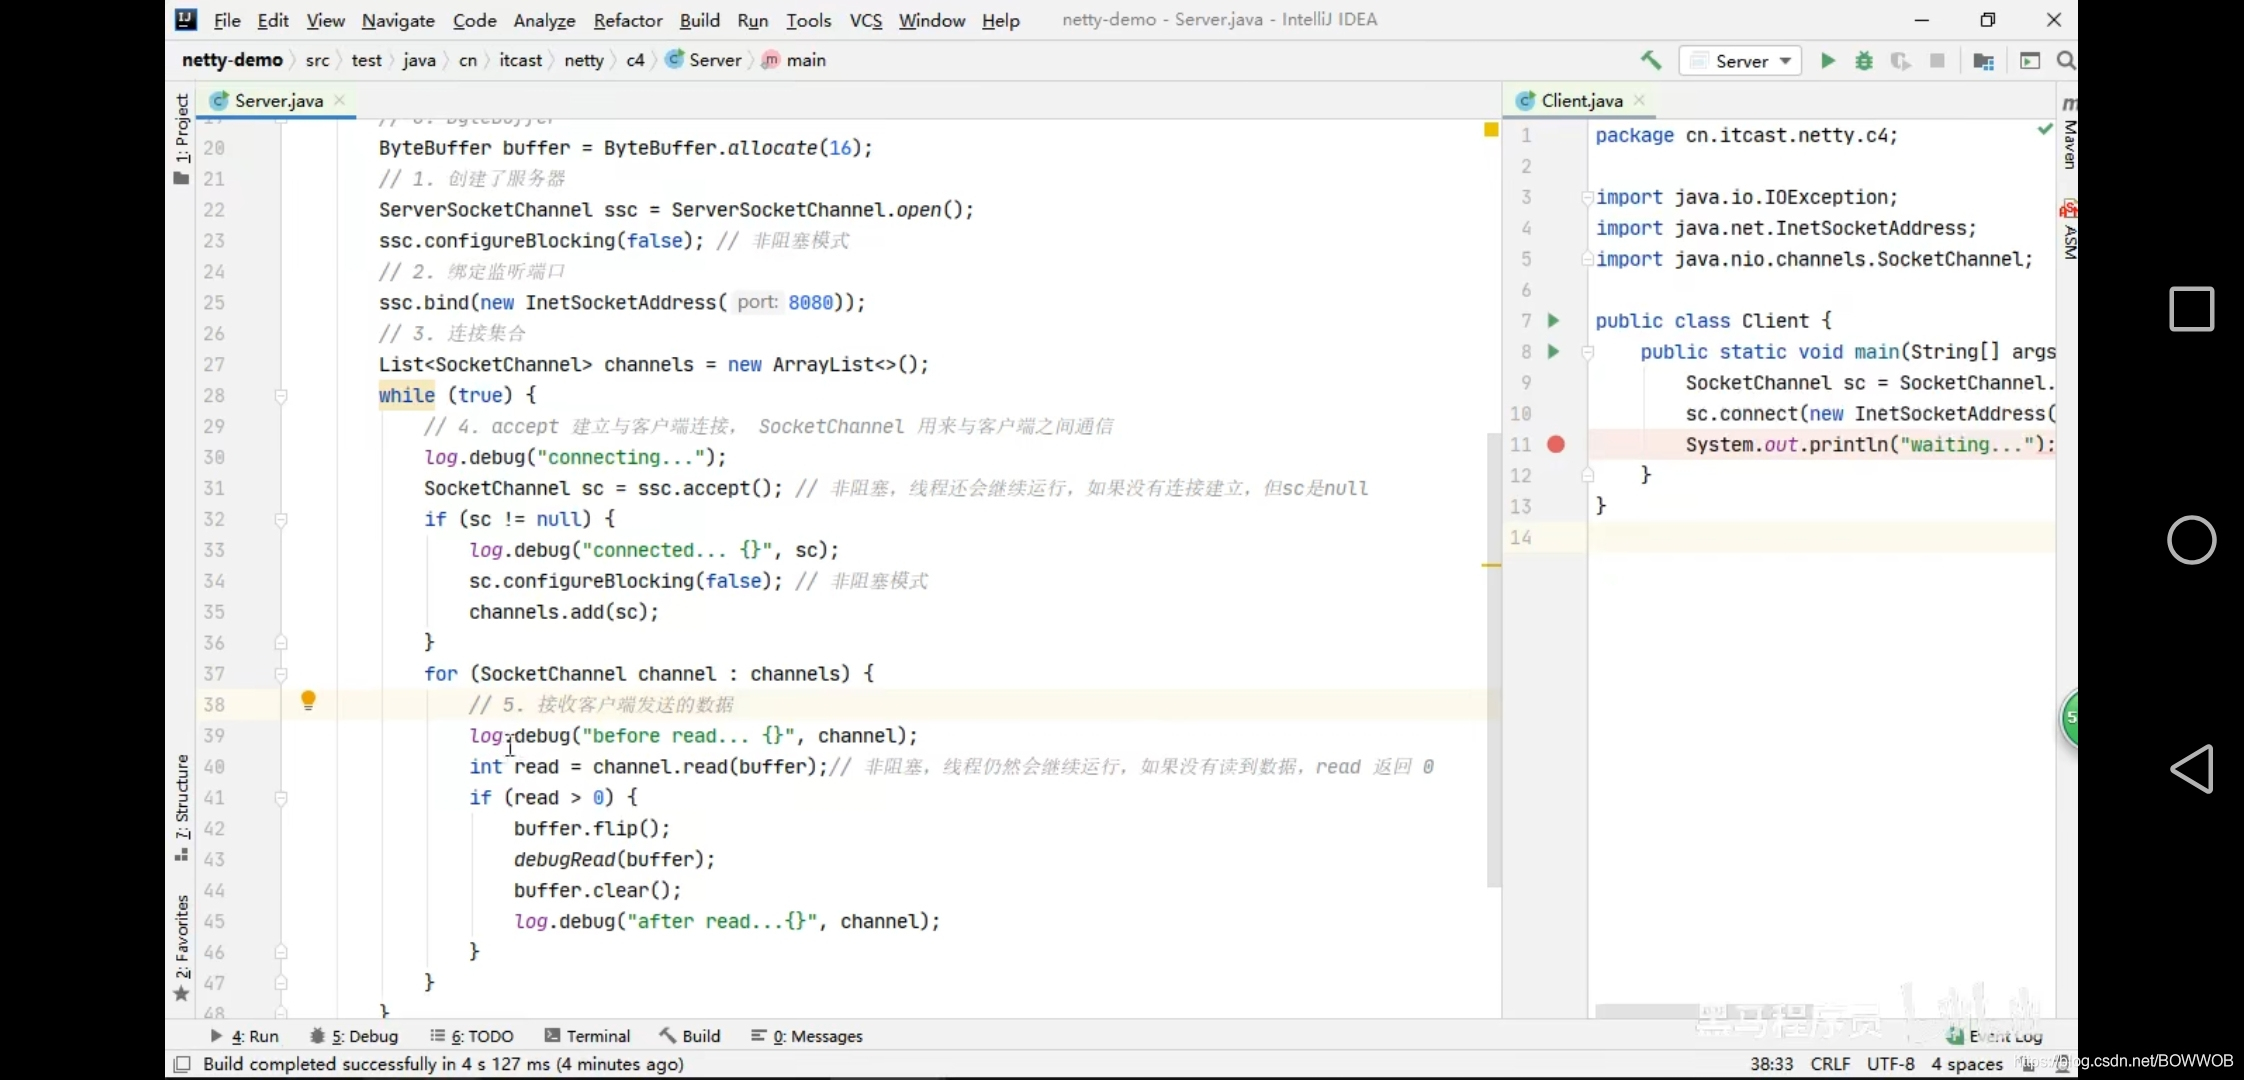Close the Server.java tab
The image size is (2244, 1080).
click(340, 100)
